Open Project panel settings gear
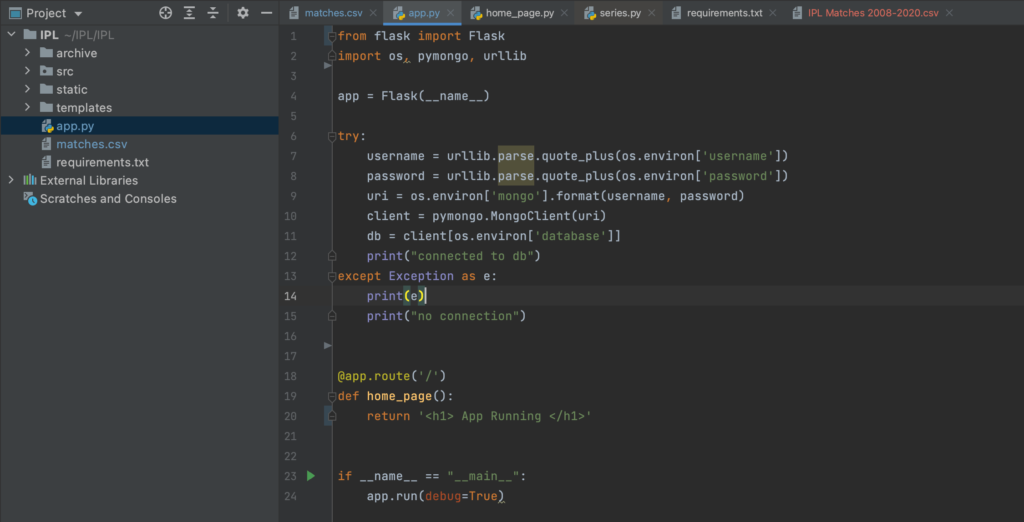1024x522 pixels. pyautogui.click(x=242, y=13)
